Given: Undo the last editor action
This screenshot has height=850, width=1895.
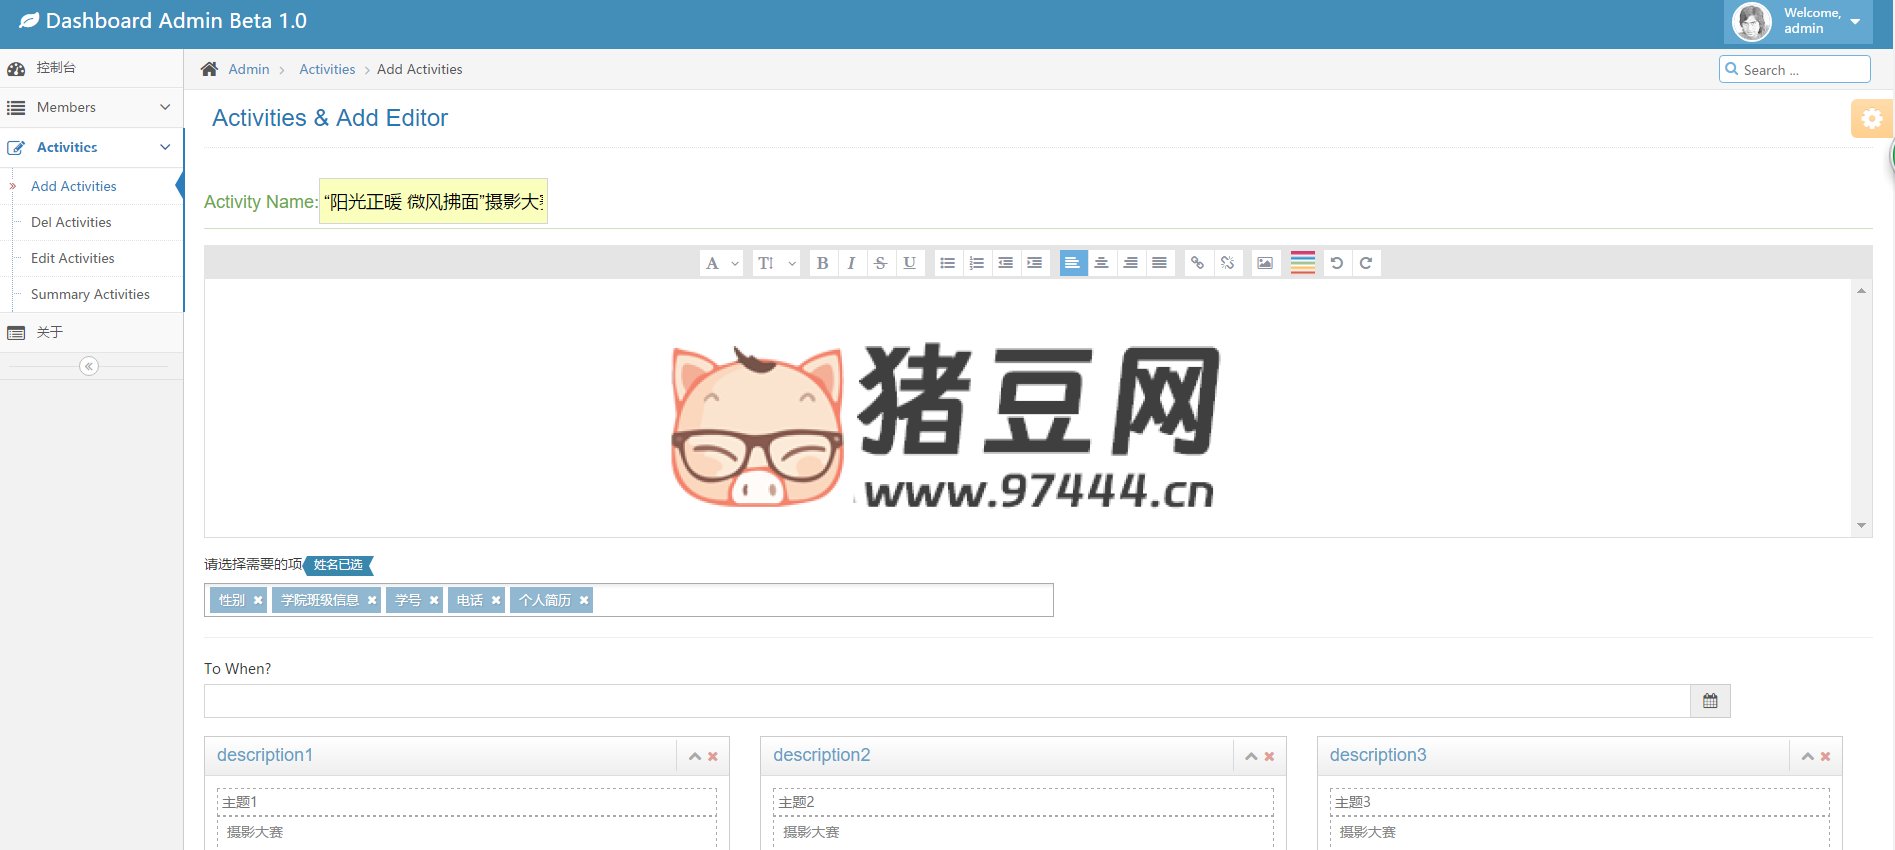Looking at the screenshot, I should 1336,263.
